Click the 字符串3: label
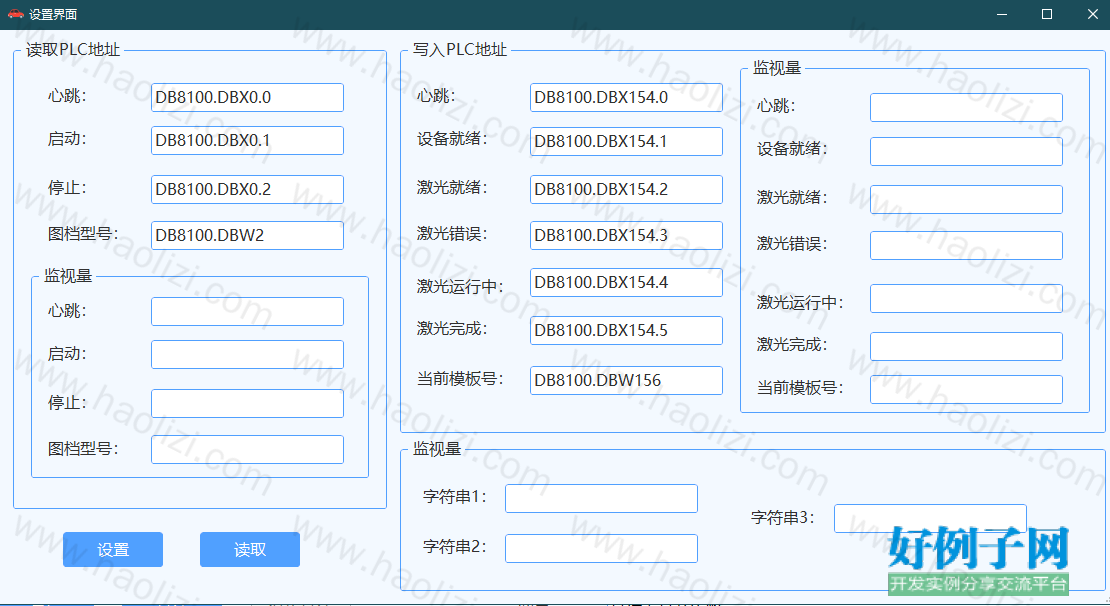 click(x=783, y=518)
